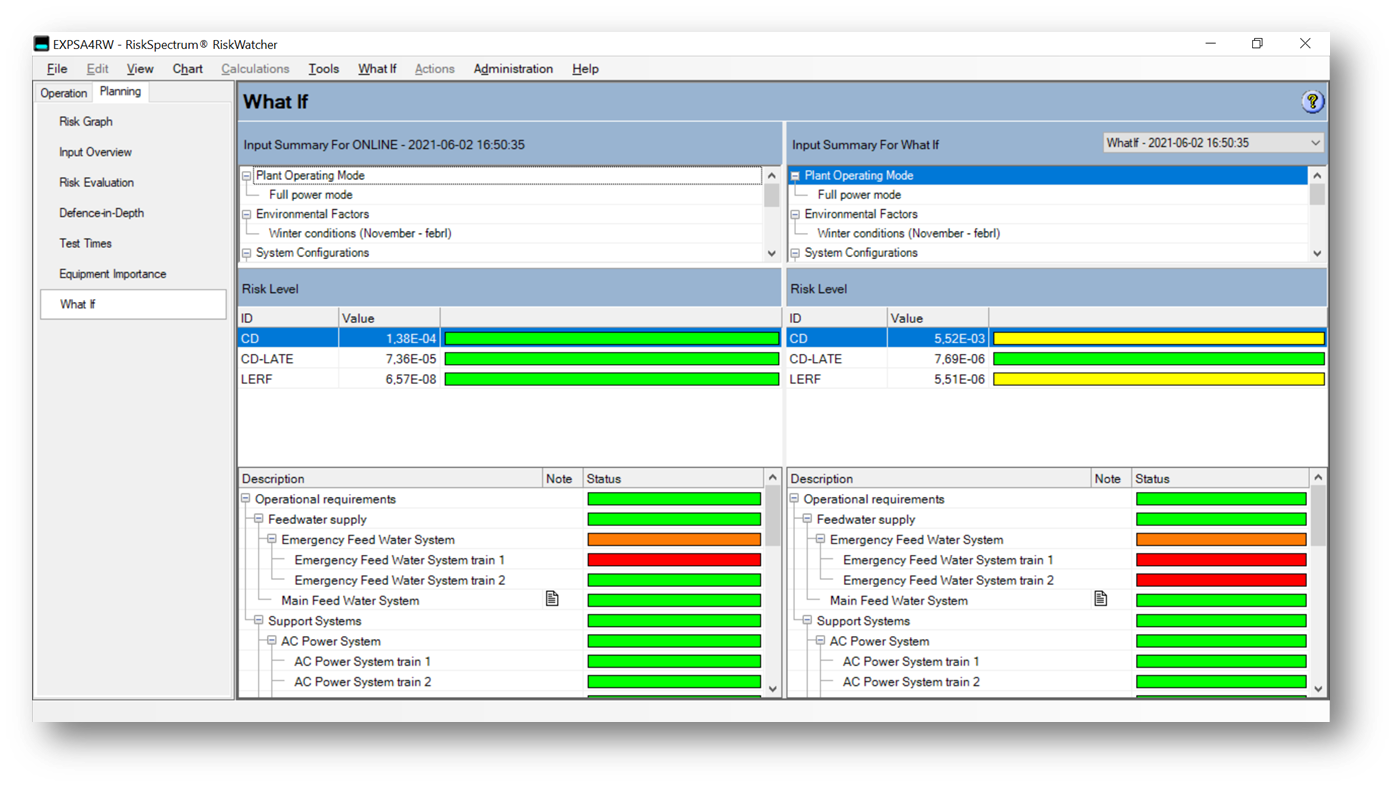Open Risk Evaluation in sidebar

point(96,183)
